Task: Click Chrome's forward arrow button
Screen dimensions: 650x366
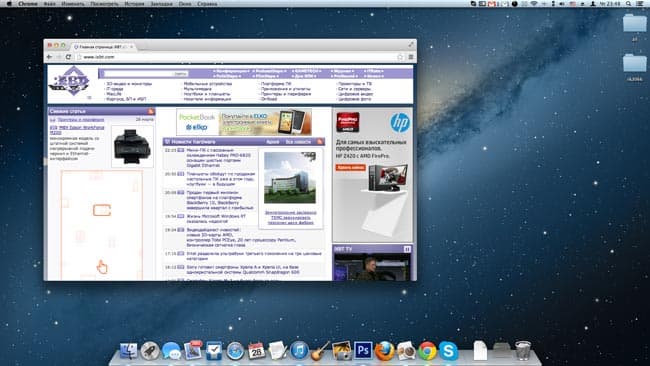Action: click(59, 57)
